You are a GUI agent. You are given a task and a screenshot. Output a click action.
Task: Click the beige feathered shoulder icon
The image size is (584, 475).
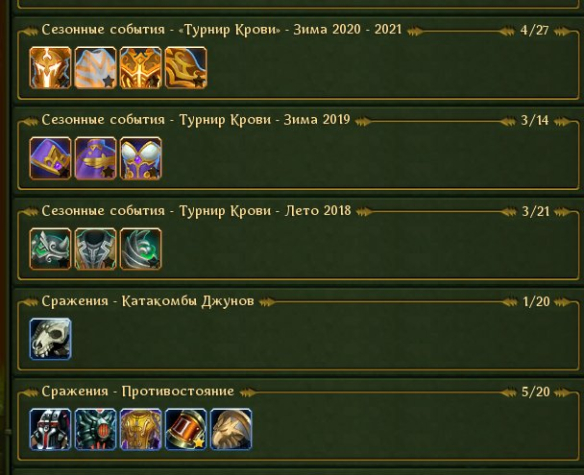(x=231, y=429)
